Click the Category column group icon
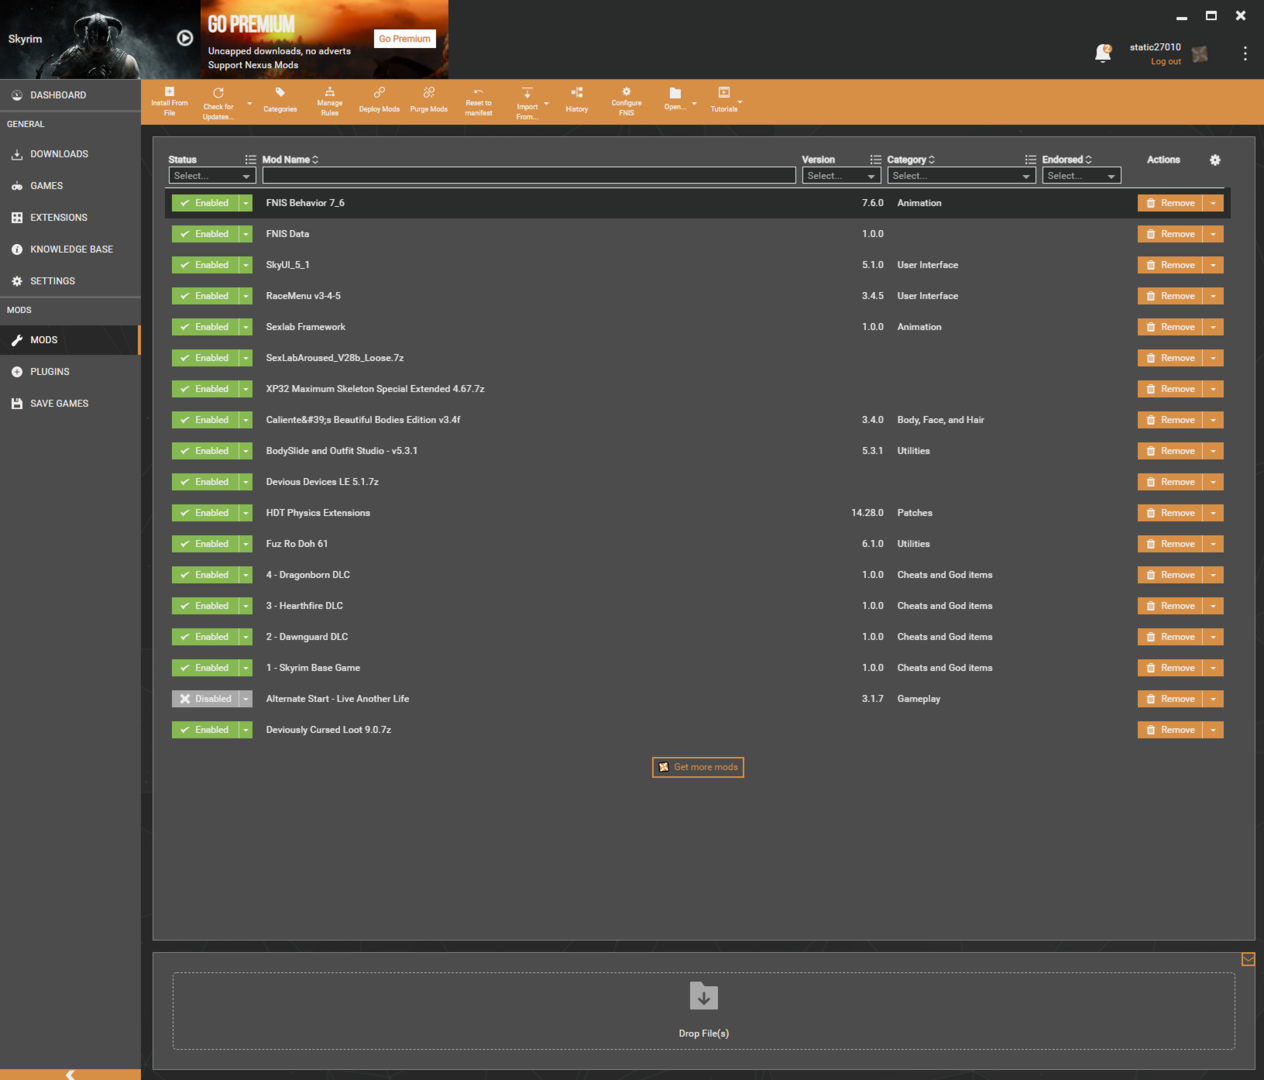1264x1080 pixels. (x=1030, y=160)
